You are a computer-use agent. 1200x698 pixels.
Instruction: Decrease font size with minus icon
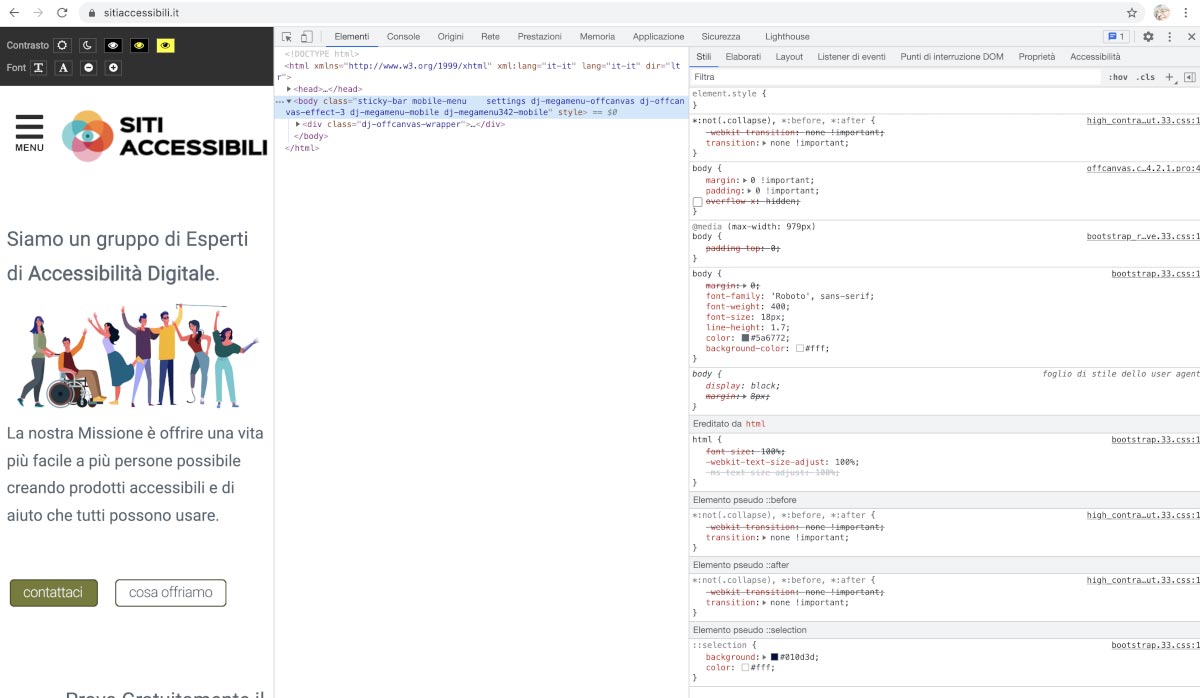pyautogui.click(x=89, y=68)
